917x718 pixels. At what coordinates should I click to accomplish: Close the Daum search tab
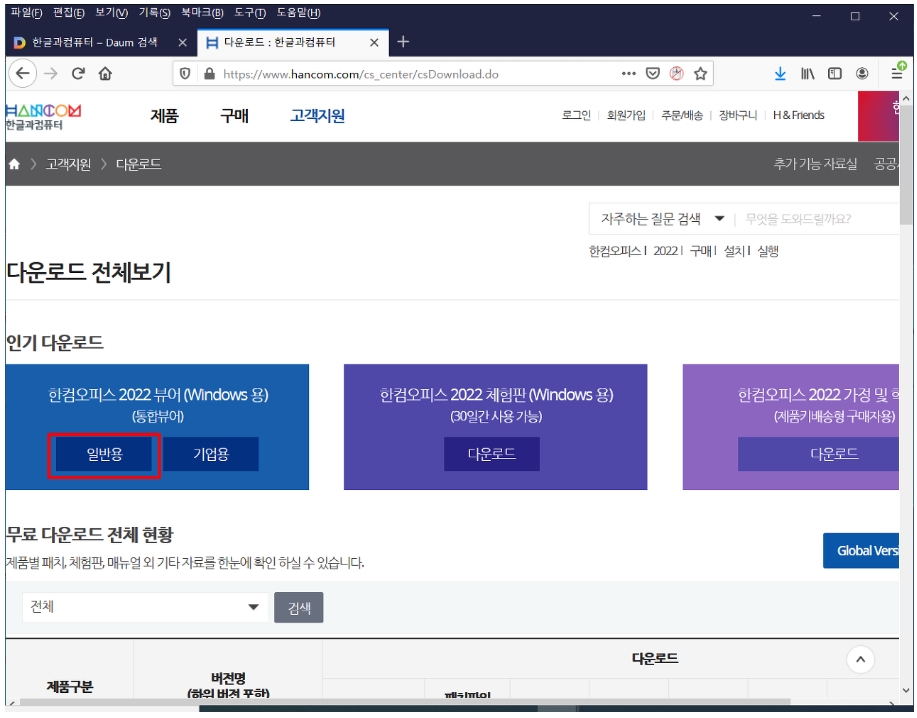pos(182,43)
